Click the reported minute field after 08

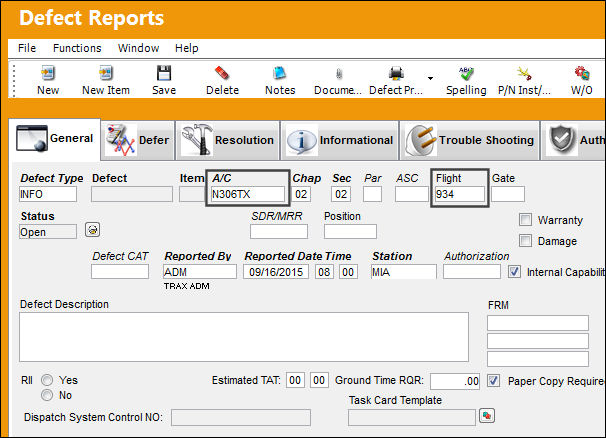[x=348, y=272]
